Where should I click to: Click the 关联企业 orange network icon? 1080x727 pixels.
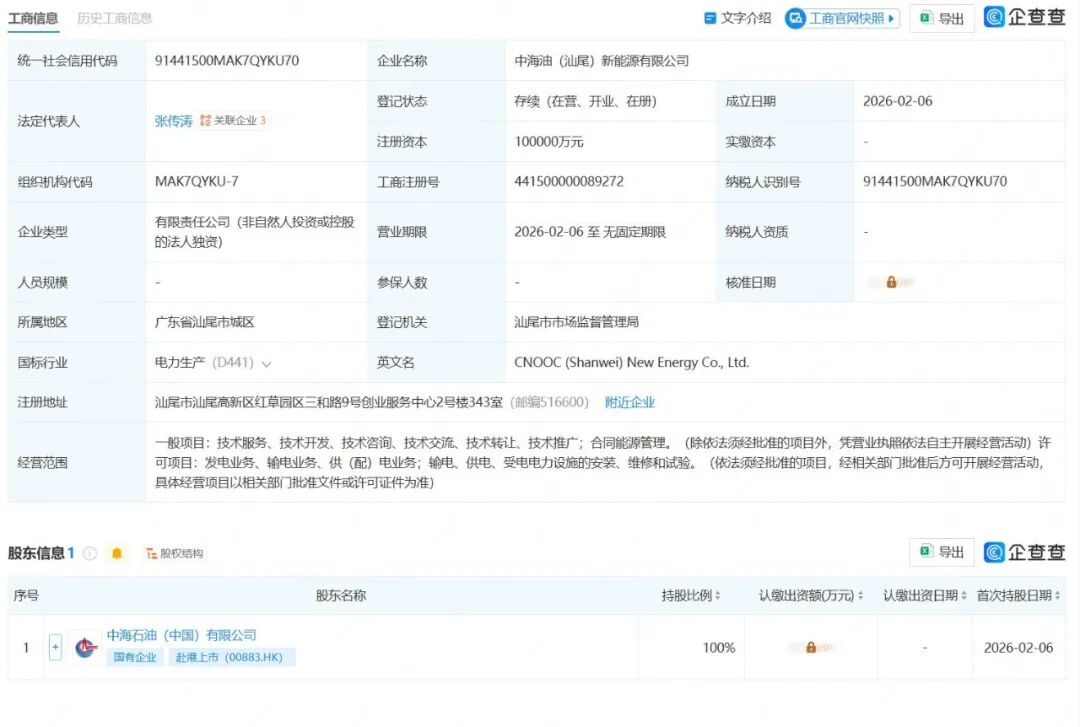tap(205, 121)
